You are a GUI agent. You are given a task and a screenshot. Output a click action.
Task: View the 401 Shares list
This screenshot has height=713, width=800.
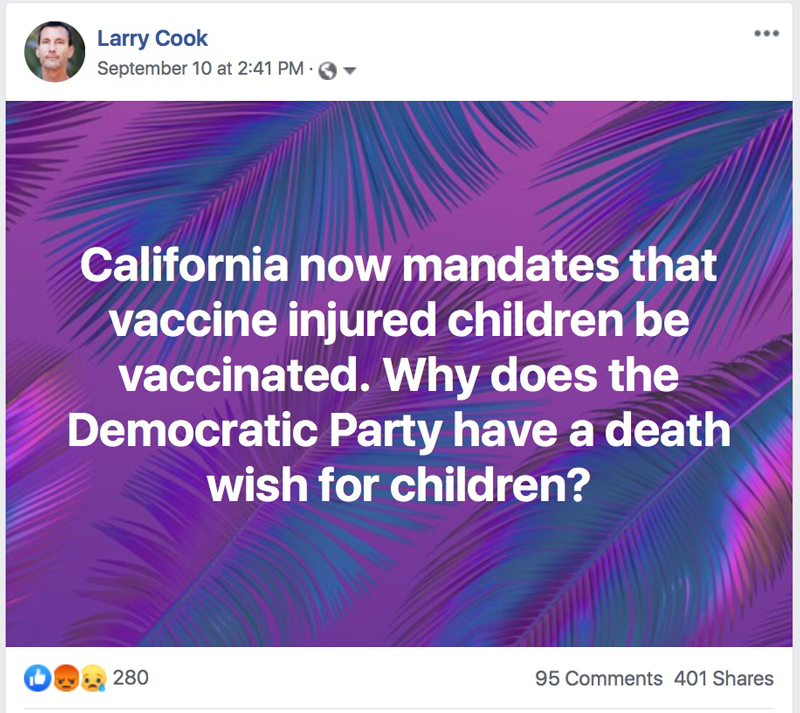coord(724,678)
